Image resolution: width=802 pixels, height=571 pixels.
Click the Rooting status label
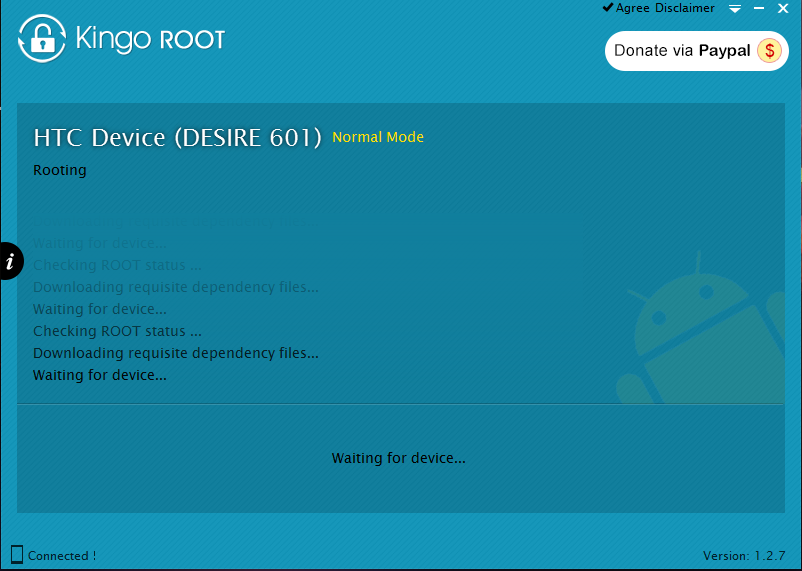click(60, 170)
